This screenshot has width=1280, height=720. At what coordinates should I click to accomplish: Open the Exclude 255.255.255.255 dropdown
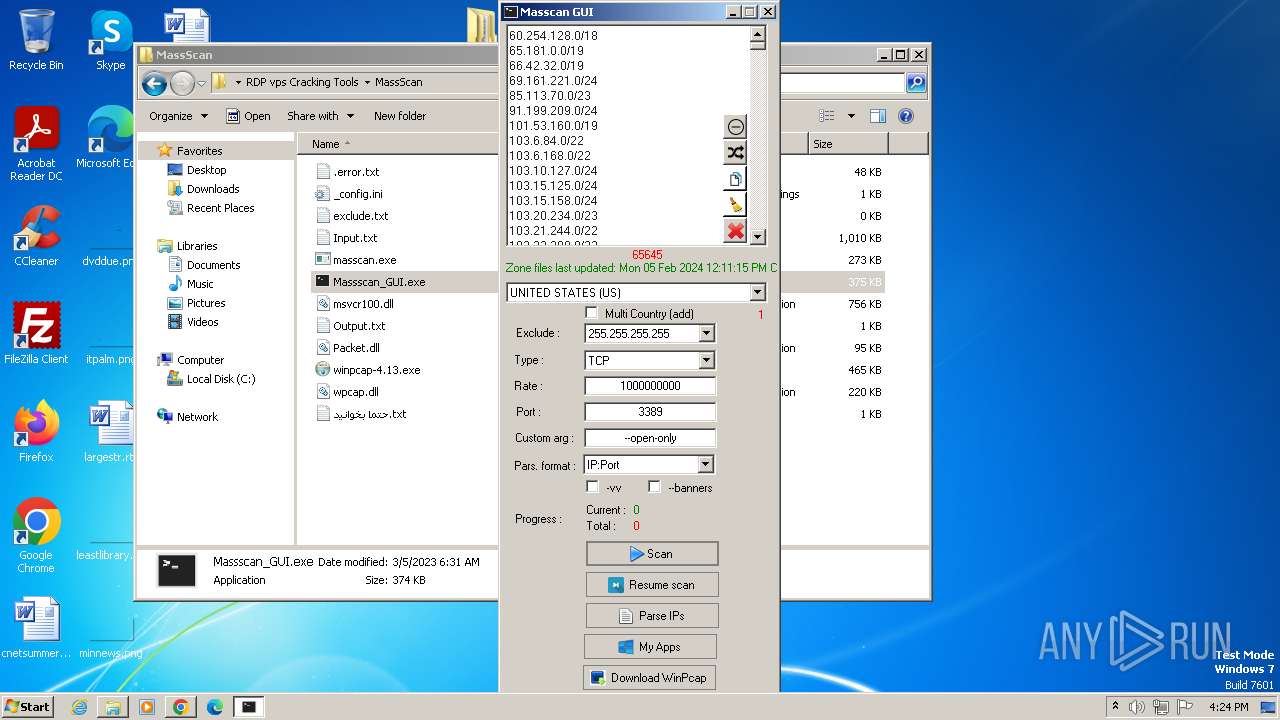click(x=707, y=333)
